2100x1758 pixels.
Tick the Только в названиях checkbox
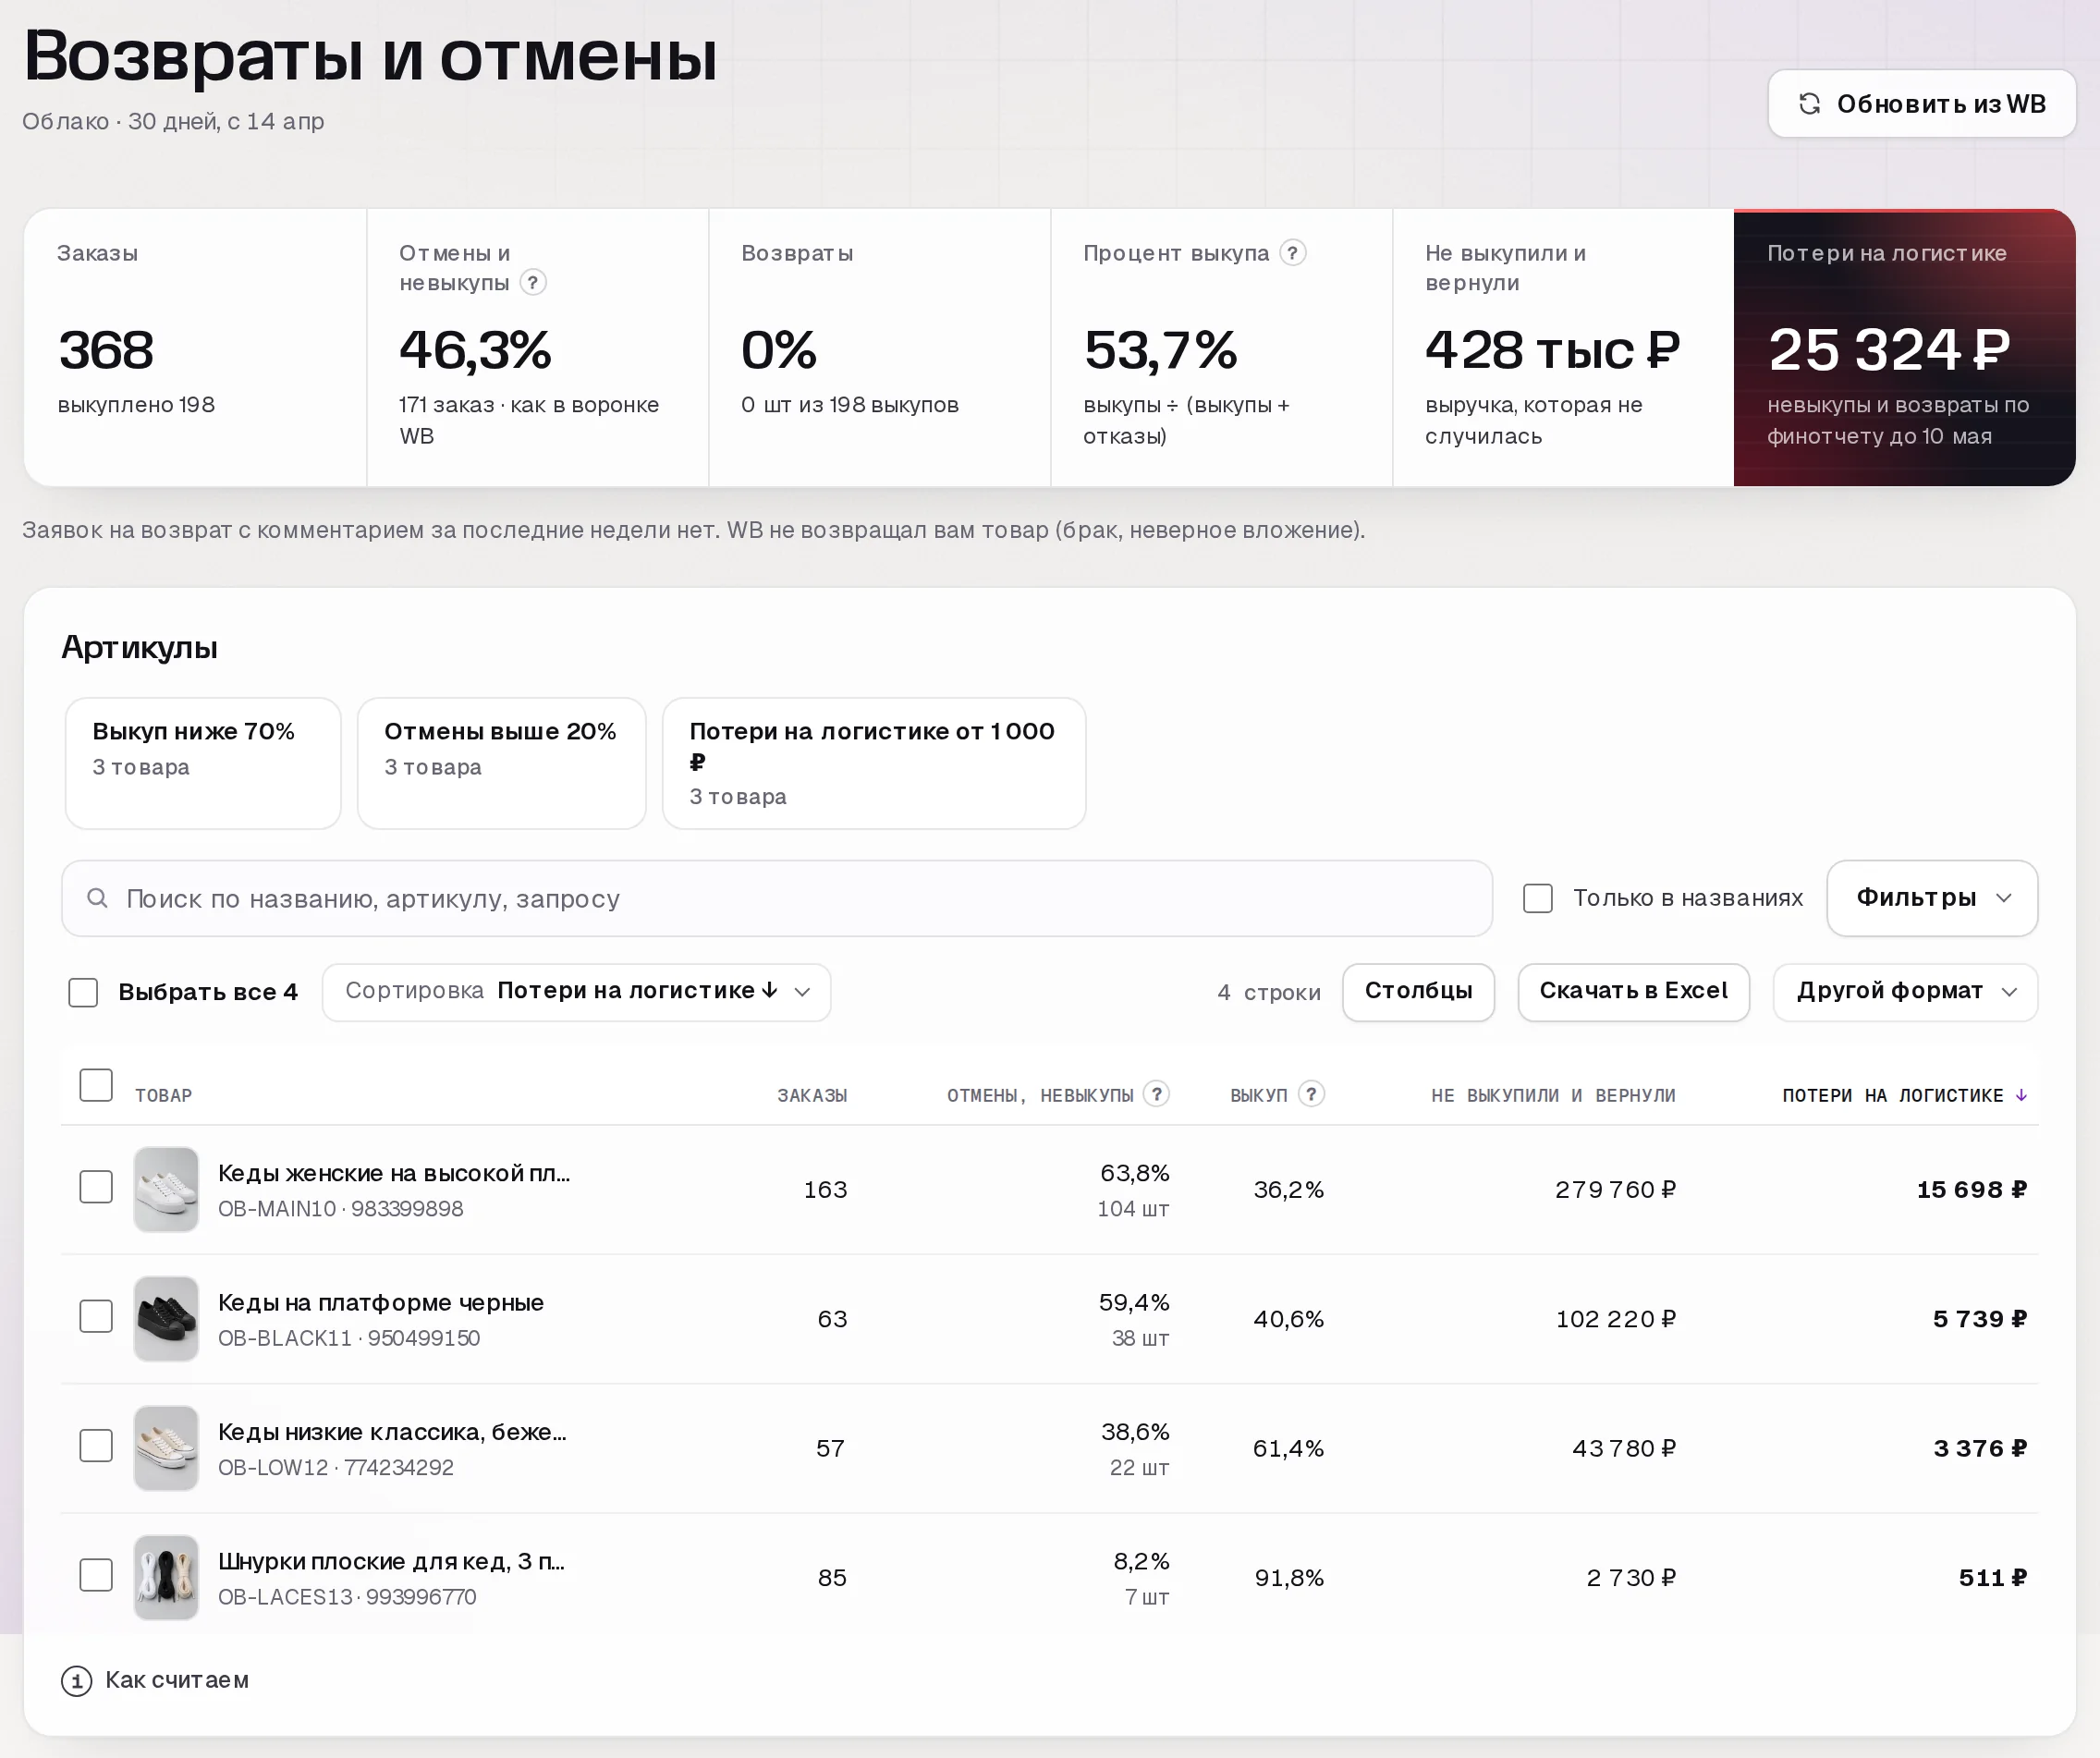(1538, 898)
